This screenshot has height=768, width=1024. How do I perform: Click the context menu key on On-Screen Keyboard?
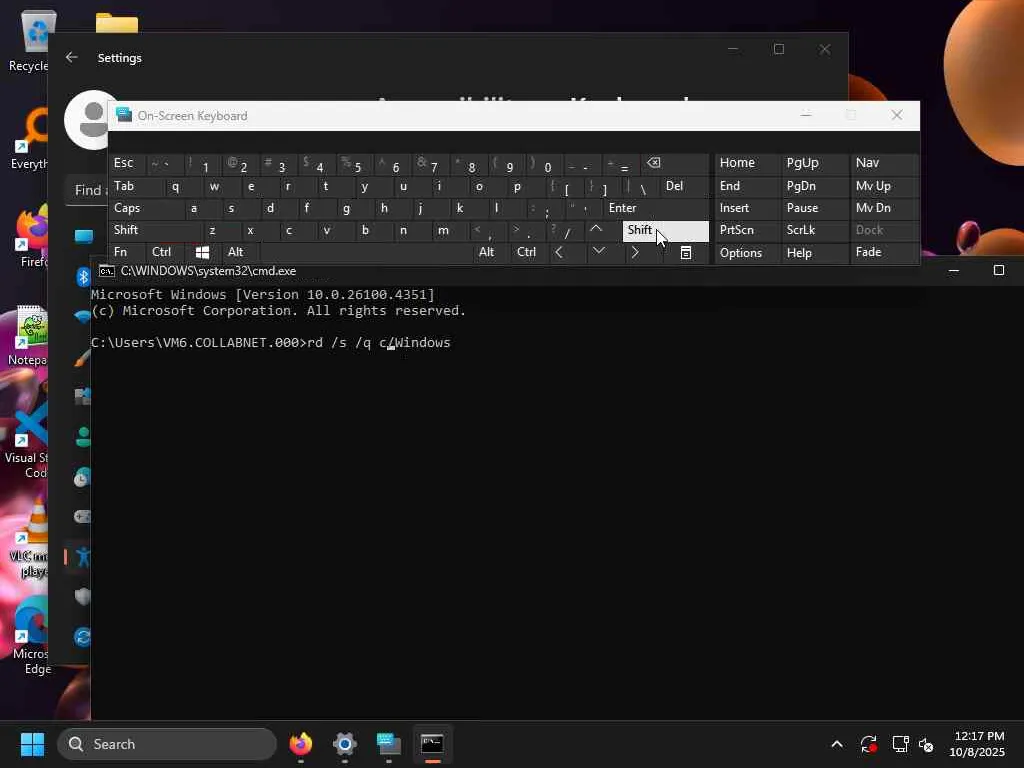[686, 252]
